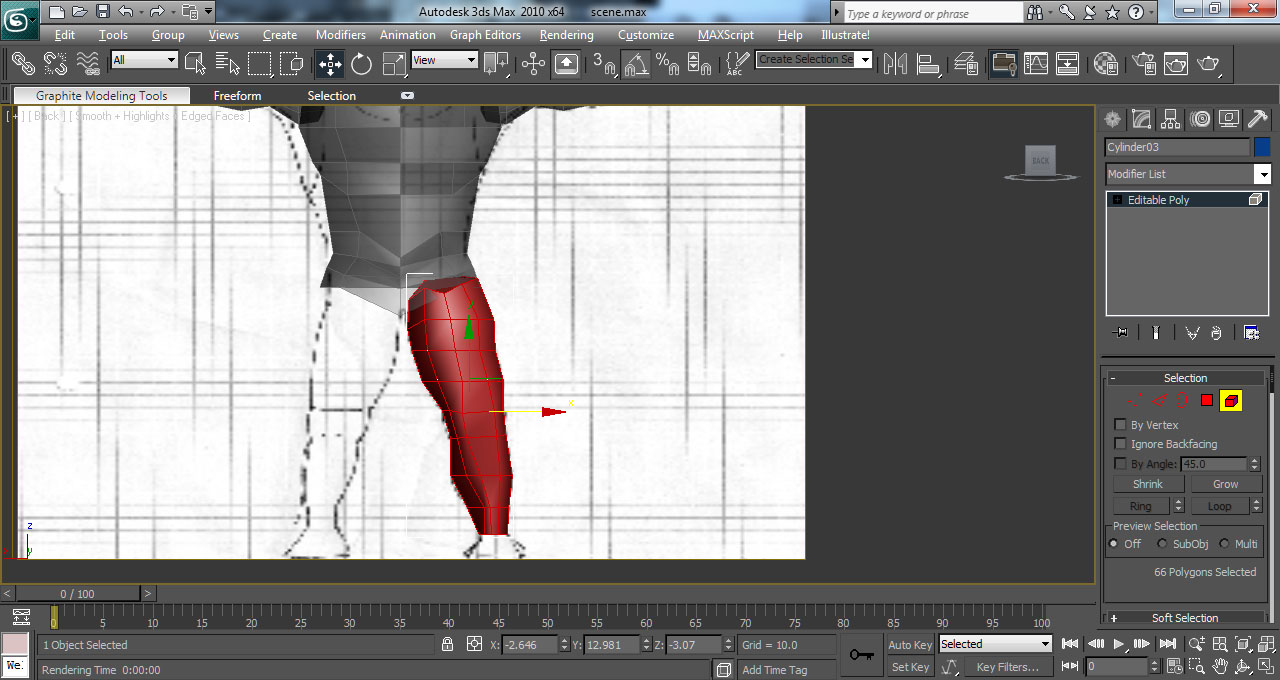Toggle the Auto Key button
The height and width of the screenshot is (680, 1280).
tap(910, 645)
